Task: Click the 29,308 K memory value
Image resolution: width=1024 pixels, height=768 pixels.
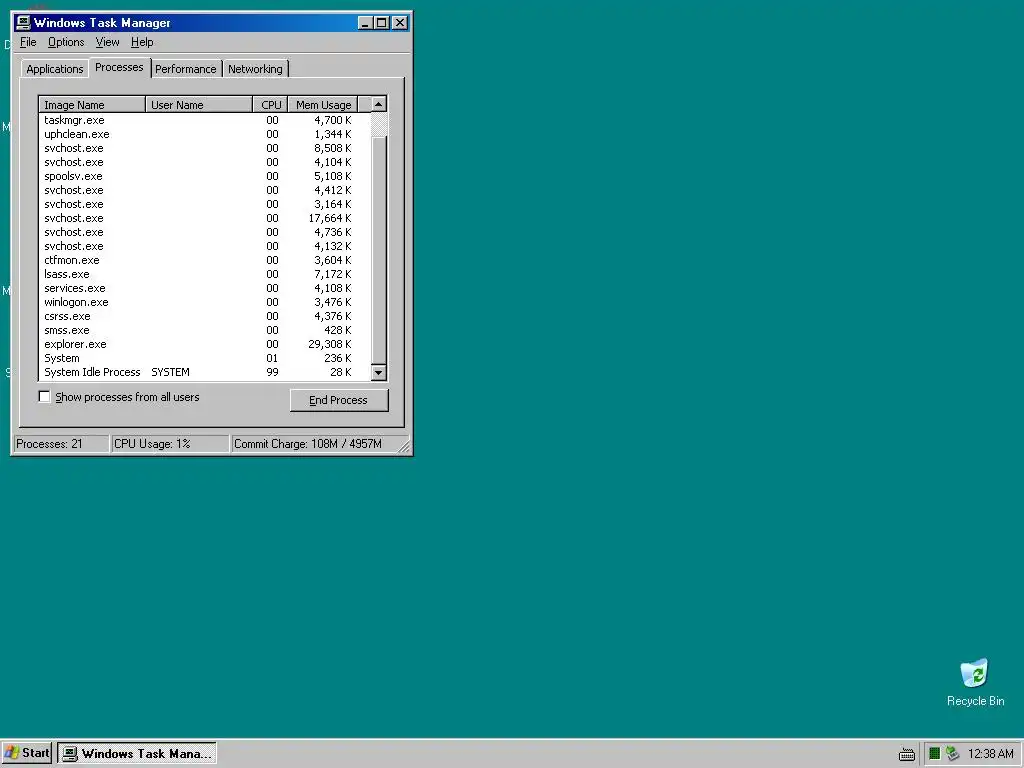Action: (330, 344)
